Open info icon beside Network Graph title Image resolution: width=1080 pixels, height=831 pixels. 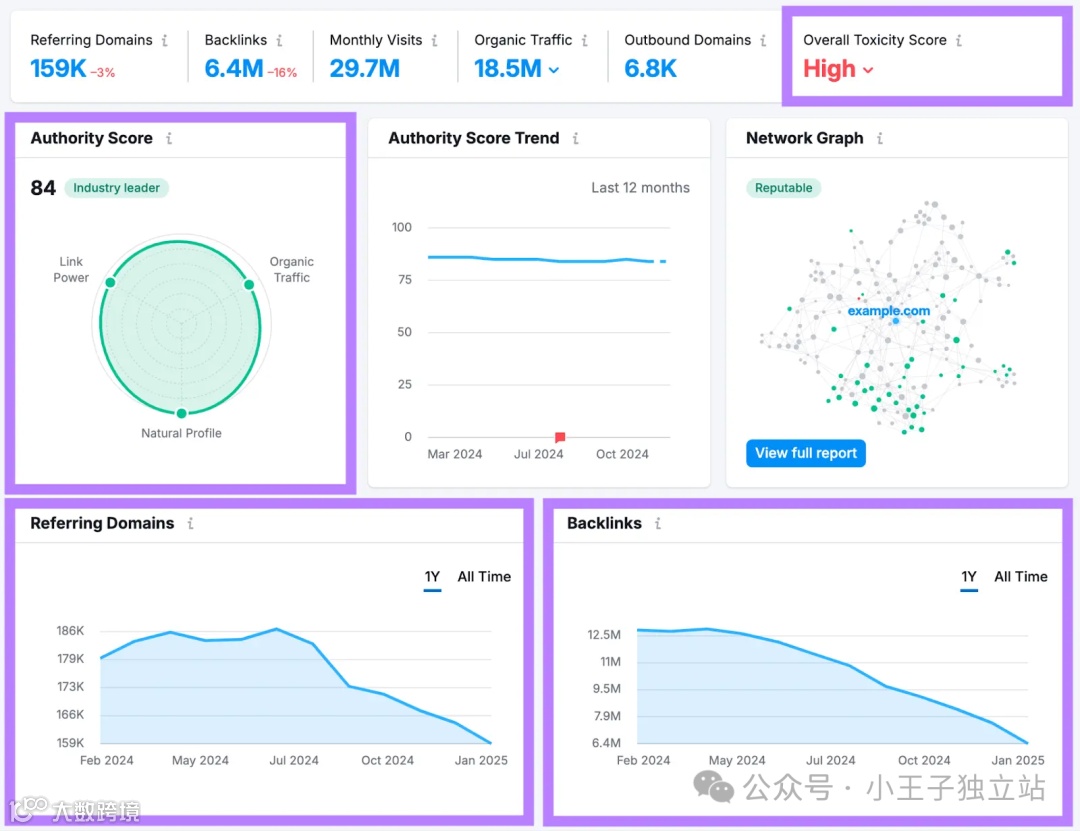[x=880, y=138]
